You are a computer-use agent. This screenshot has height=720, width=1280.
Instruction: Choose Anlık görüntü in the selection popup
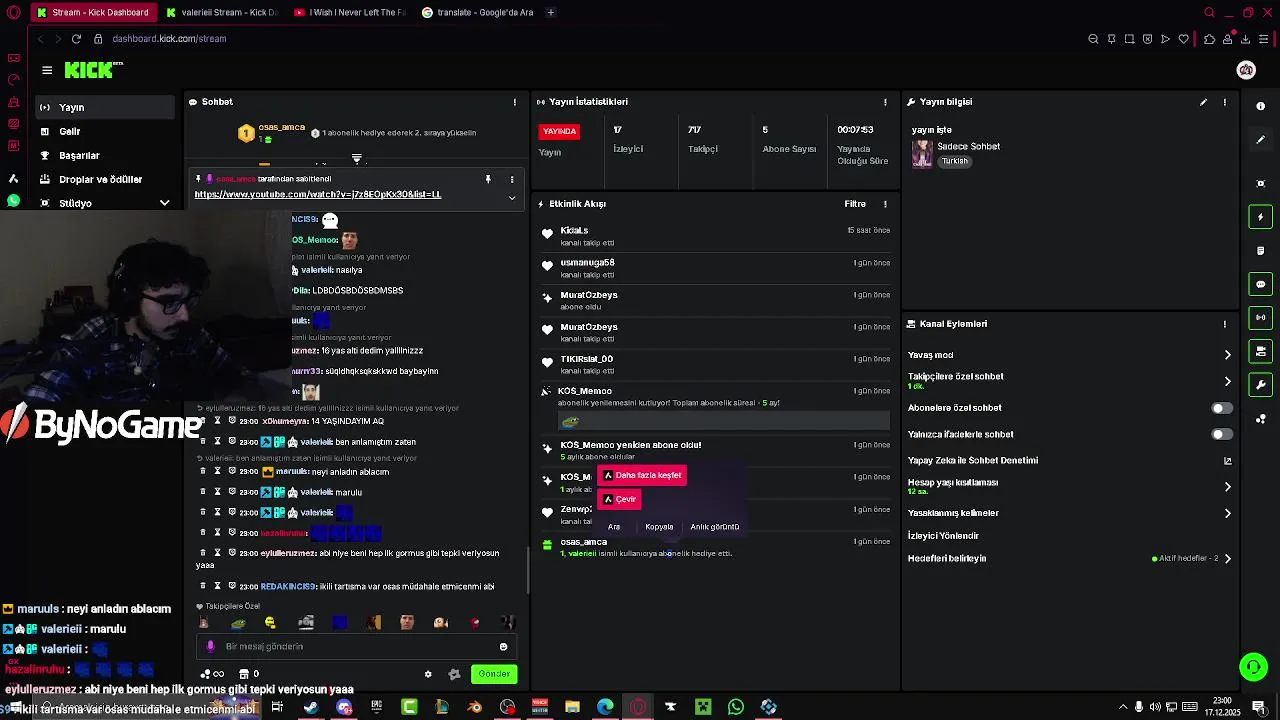coord(715,527)
